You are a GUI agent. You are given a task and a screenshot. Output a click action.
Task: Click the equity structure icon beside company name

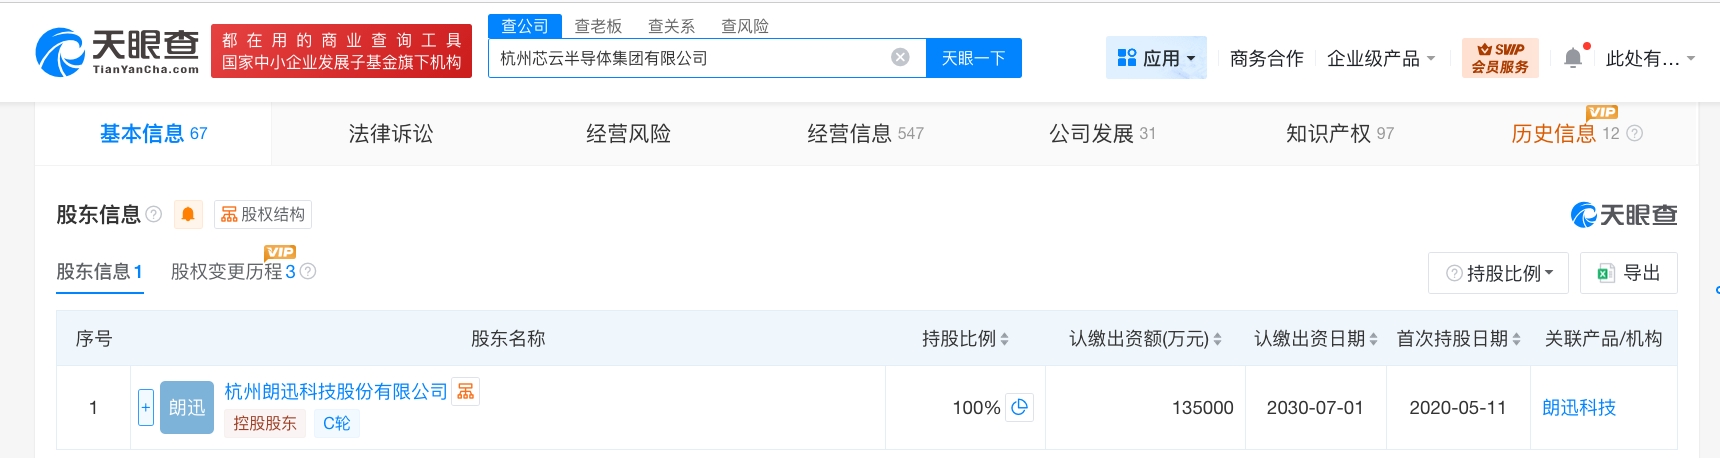pos(466,391)
